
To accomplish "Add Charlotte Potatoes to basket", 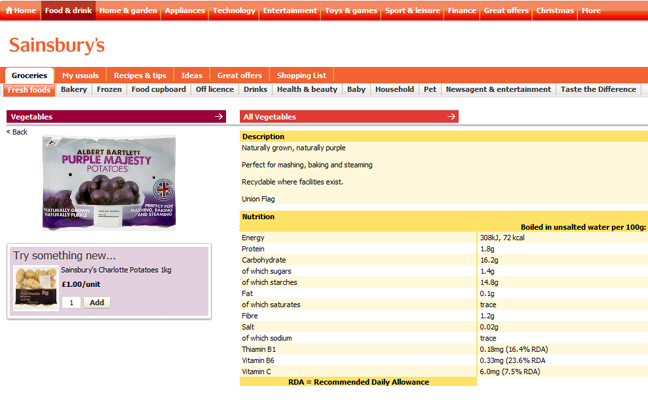I will (x=97, y=303).
